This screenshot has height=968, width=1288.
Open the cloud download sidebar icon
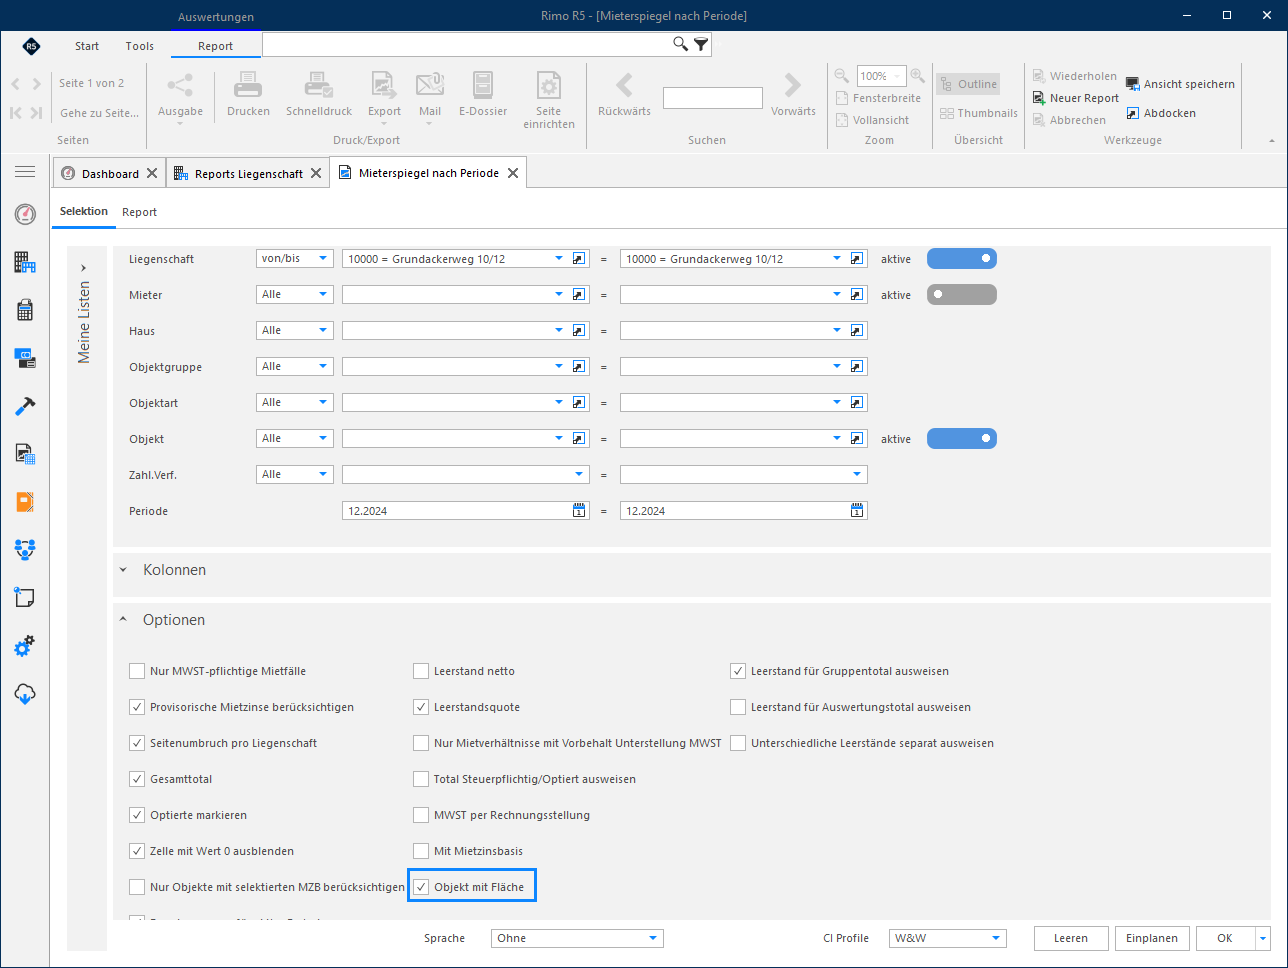(25, 694)
